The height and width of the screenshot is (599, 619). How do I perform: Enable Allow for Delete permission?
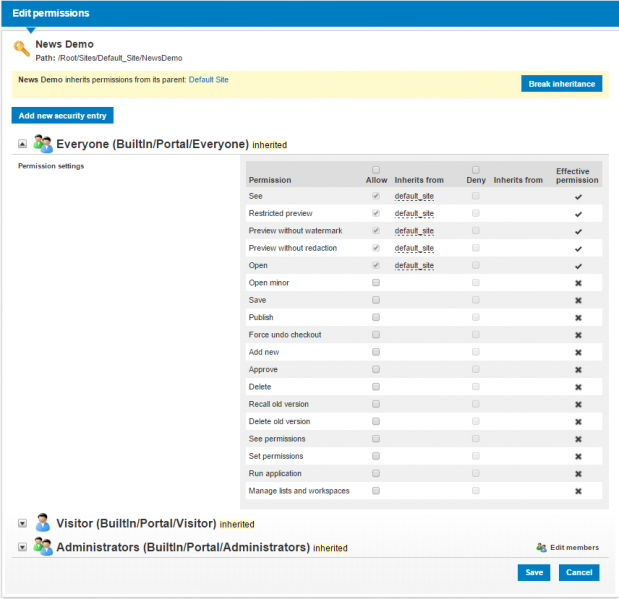[376, 387]
